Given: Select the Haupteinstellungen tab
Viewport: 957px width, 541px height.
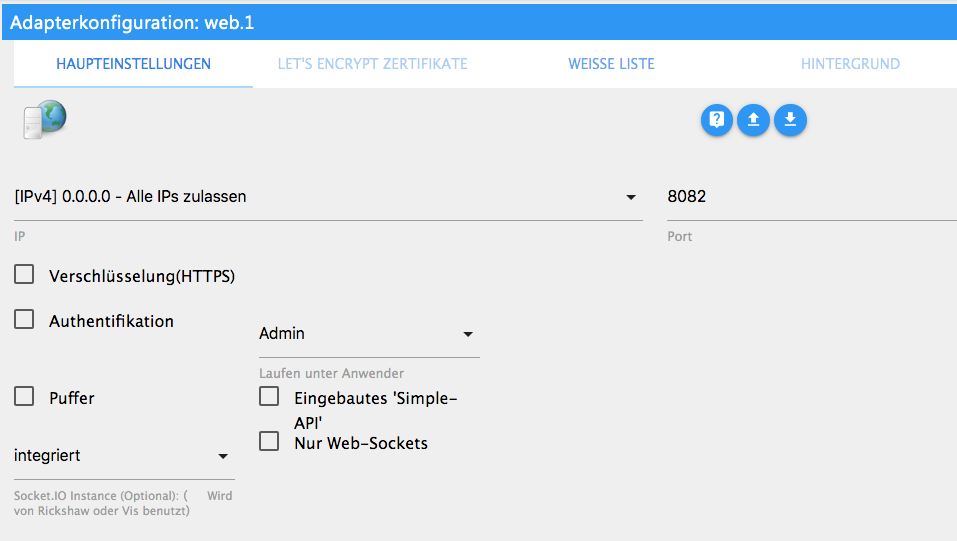Looking at the screenshot, I should tap(133, 64).
